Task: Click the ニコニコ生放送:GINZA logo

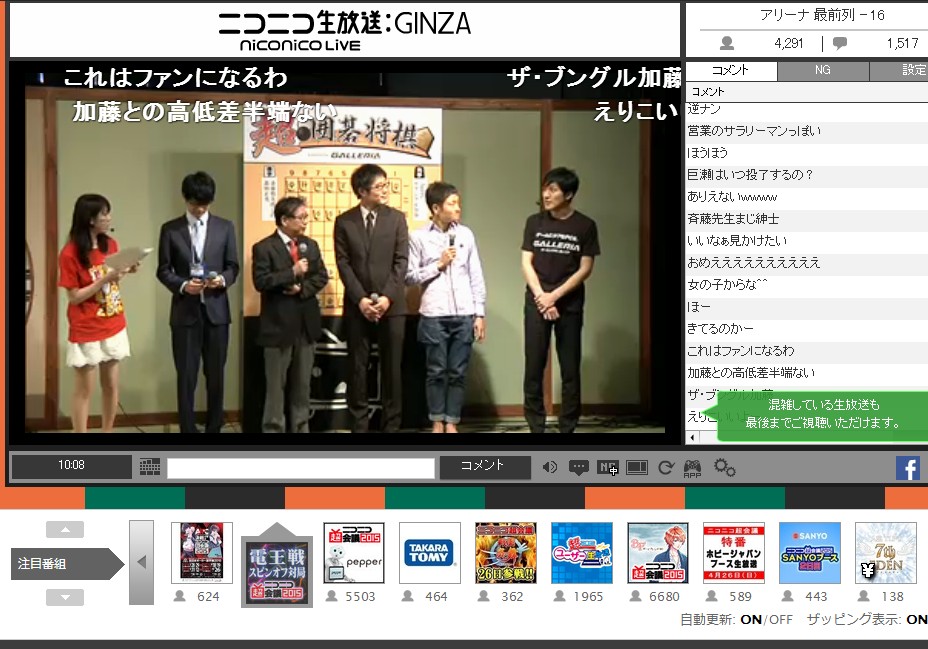Action: point(344,31)
